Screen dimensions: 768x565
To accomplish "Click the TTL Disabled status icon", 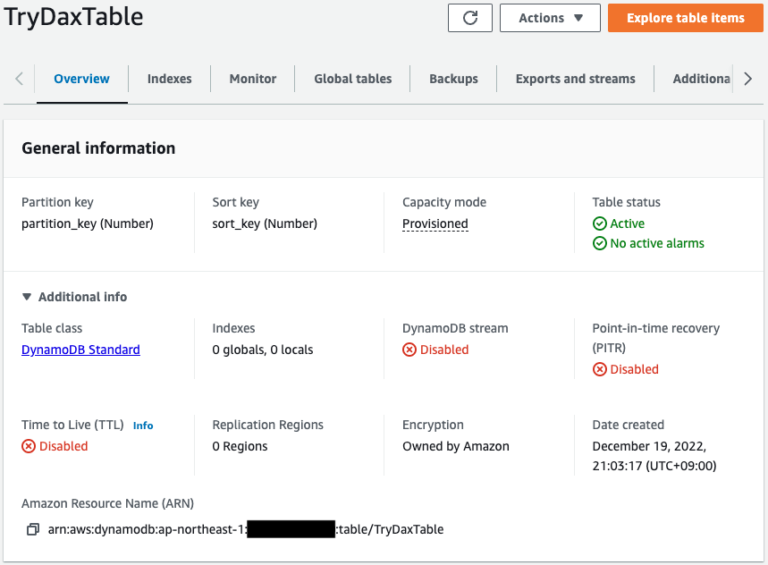I will (x=28, y=446).
